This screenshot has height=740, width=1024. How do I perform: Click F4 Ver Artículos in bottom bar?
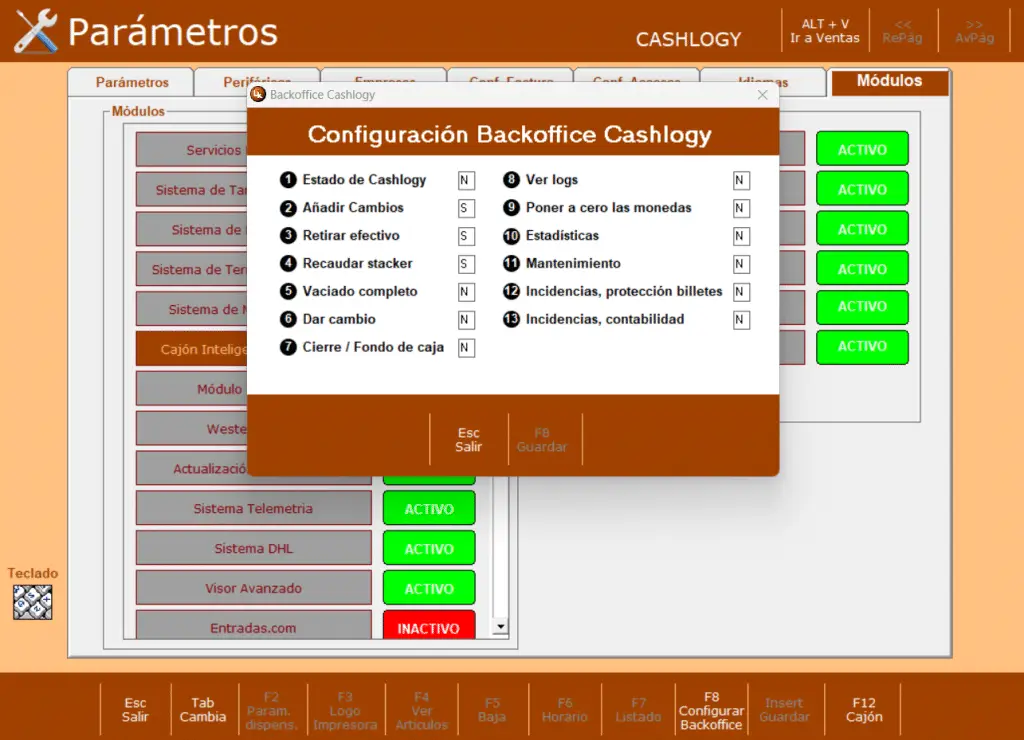pyautogui.click(x=421, y=711)
